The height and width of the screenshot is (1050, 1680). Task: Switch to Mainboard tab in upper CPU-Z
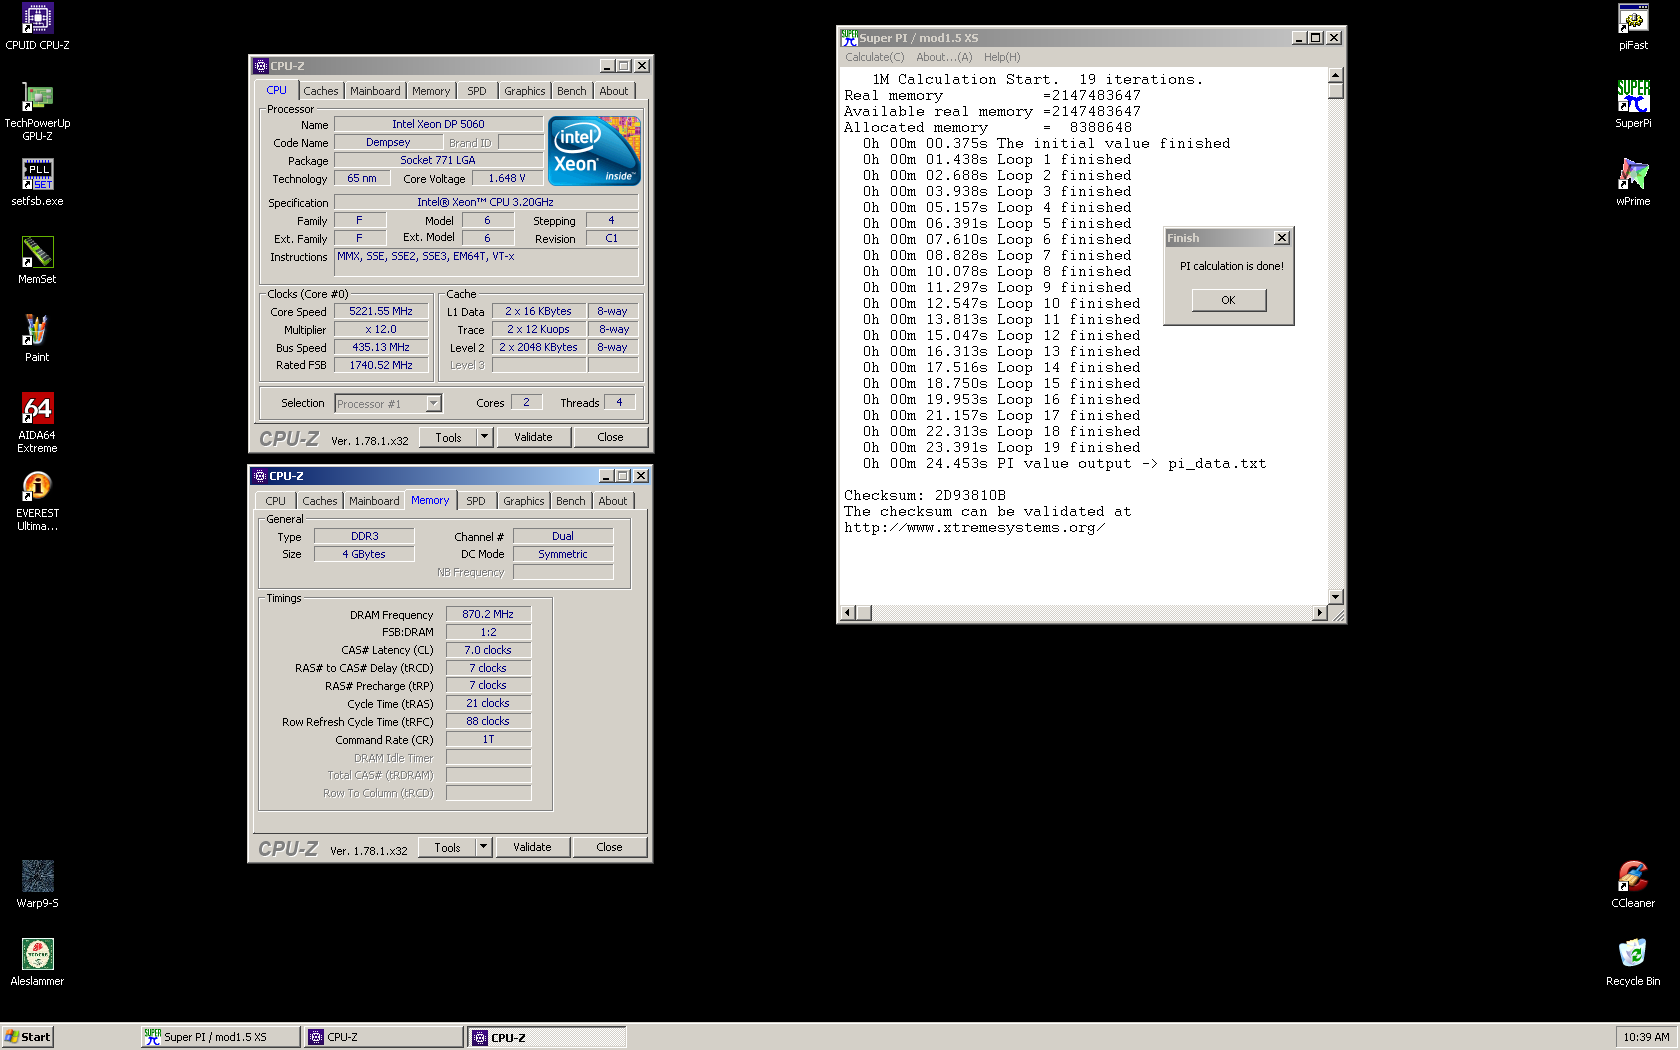[x=375, y=91]
